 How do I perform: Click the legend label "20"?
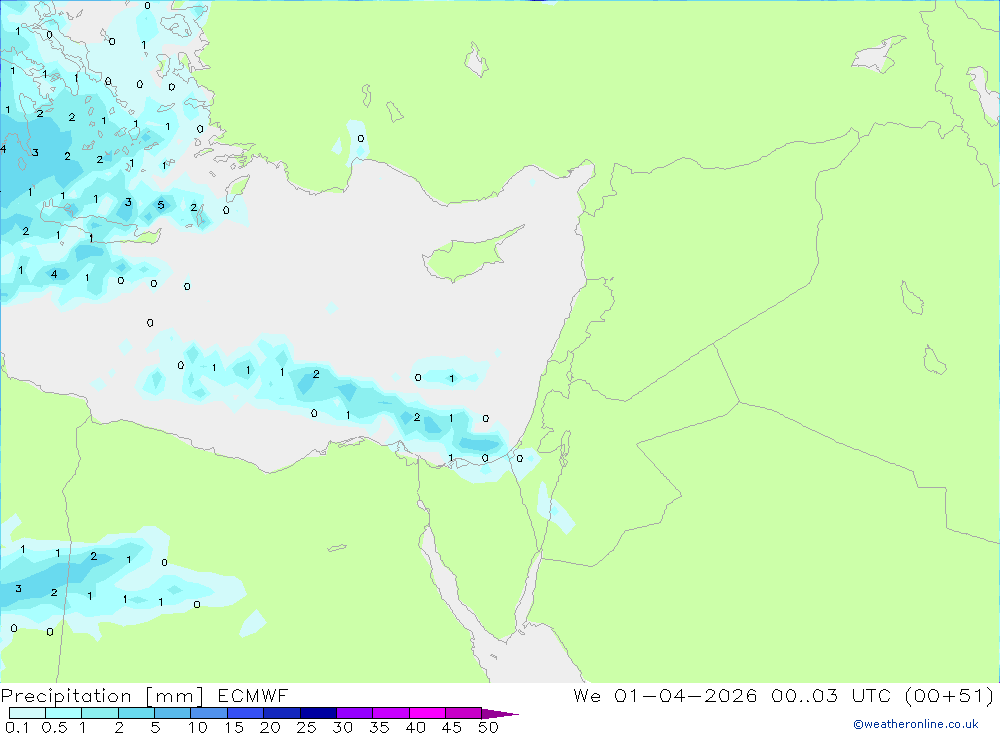click(270, 727)
